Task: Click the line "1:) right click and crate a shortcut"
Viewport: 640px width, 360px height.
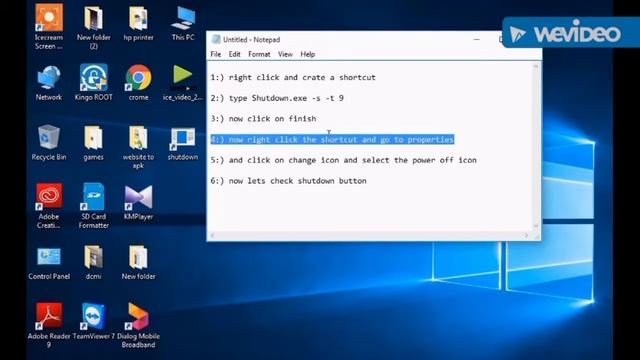Action: 293,78
